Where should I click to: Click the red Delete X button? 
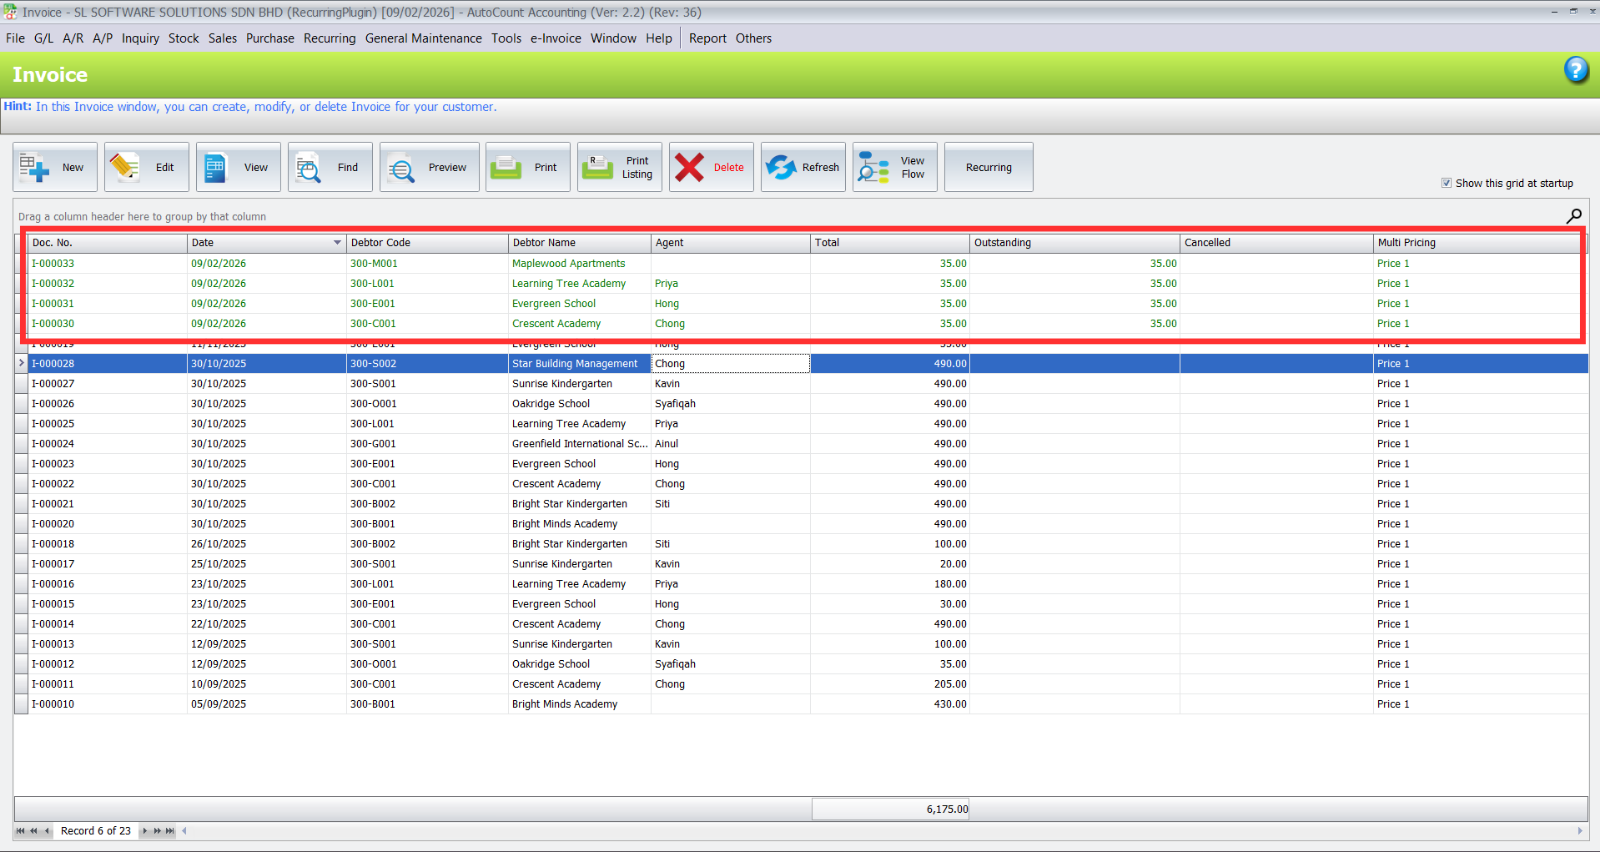point(712,167)
